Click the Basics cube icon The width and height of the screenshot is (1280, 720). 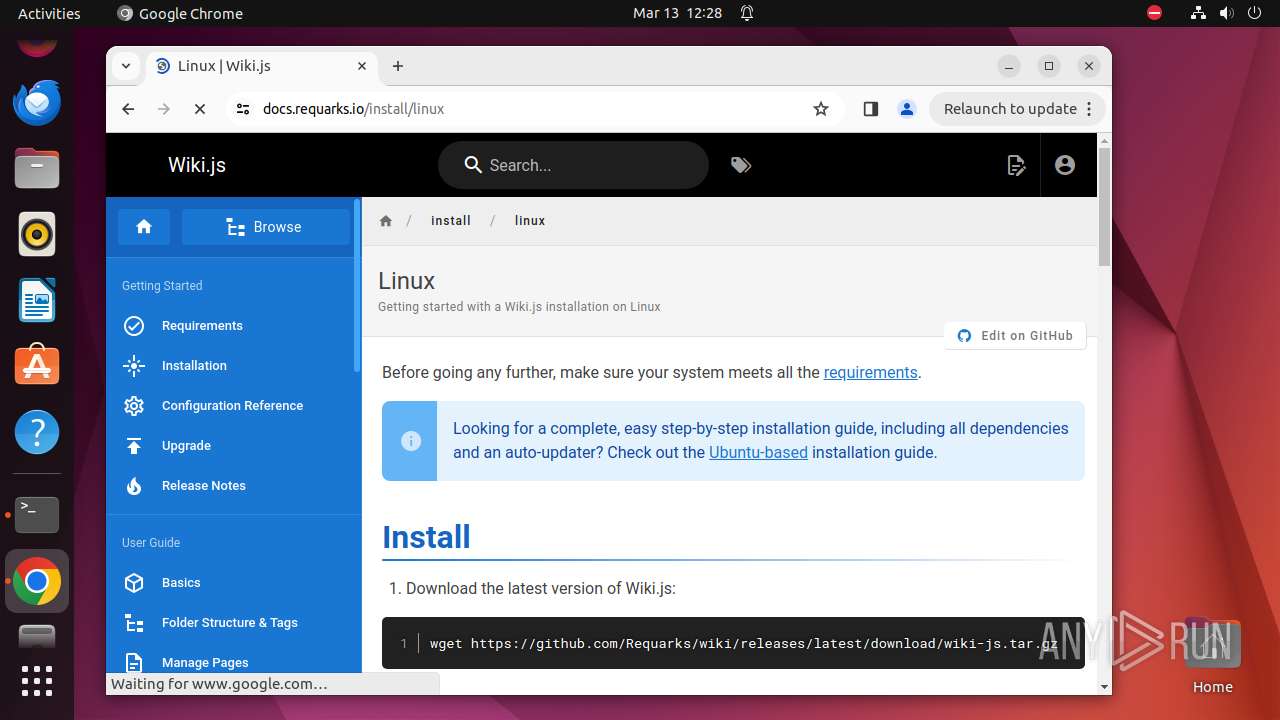134,583
